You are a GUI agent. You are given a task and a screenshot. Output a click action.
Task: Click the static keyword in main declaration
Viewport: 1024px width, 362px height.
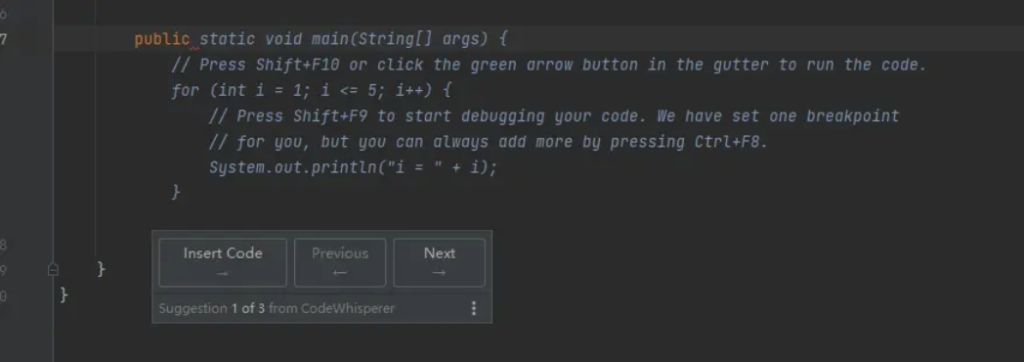click(x=227, y=39)
